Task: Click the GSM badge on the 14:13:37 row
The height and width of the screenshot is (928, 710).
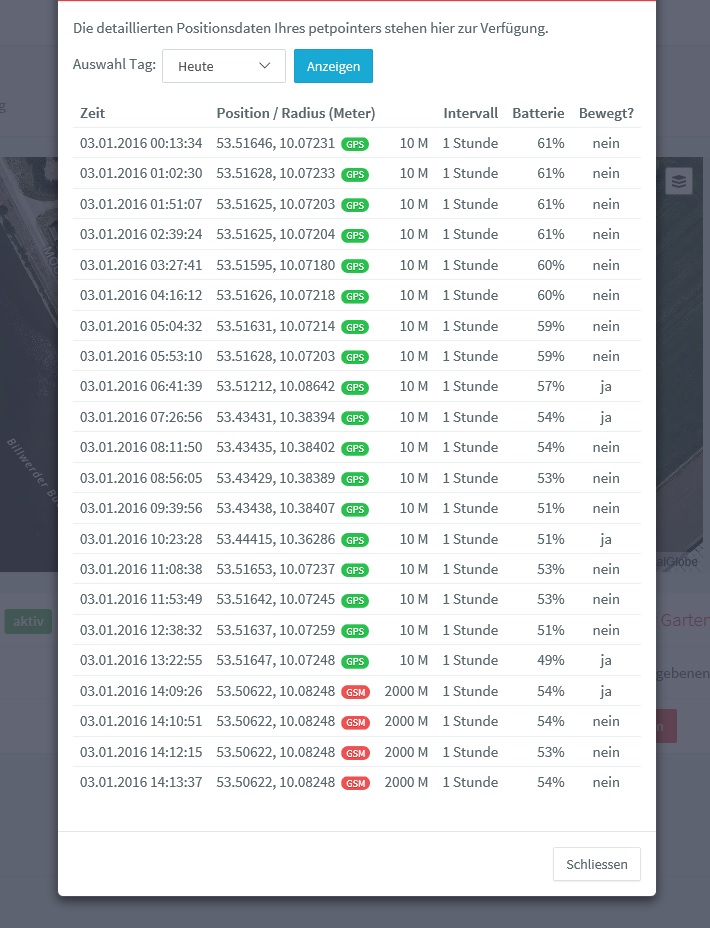Action: pos(355,783)
